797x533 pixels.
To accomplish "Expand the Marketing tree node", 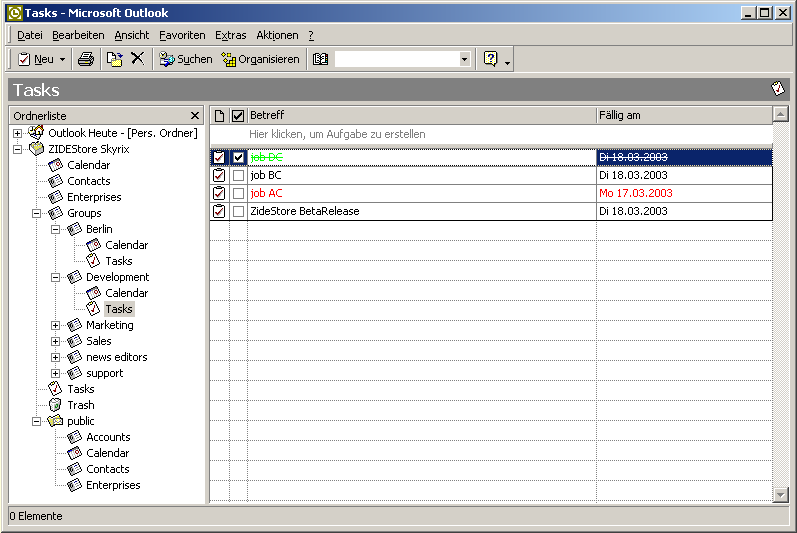I will [x=56, y=325].
